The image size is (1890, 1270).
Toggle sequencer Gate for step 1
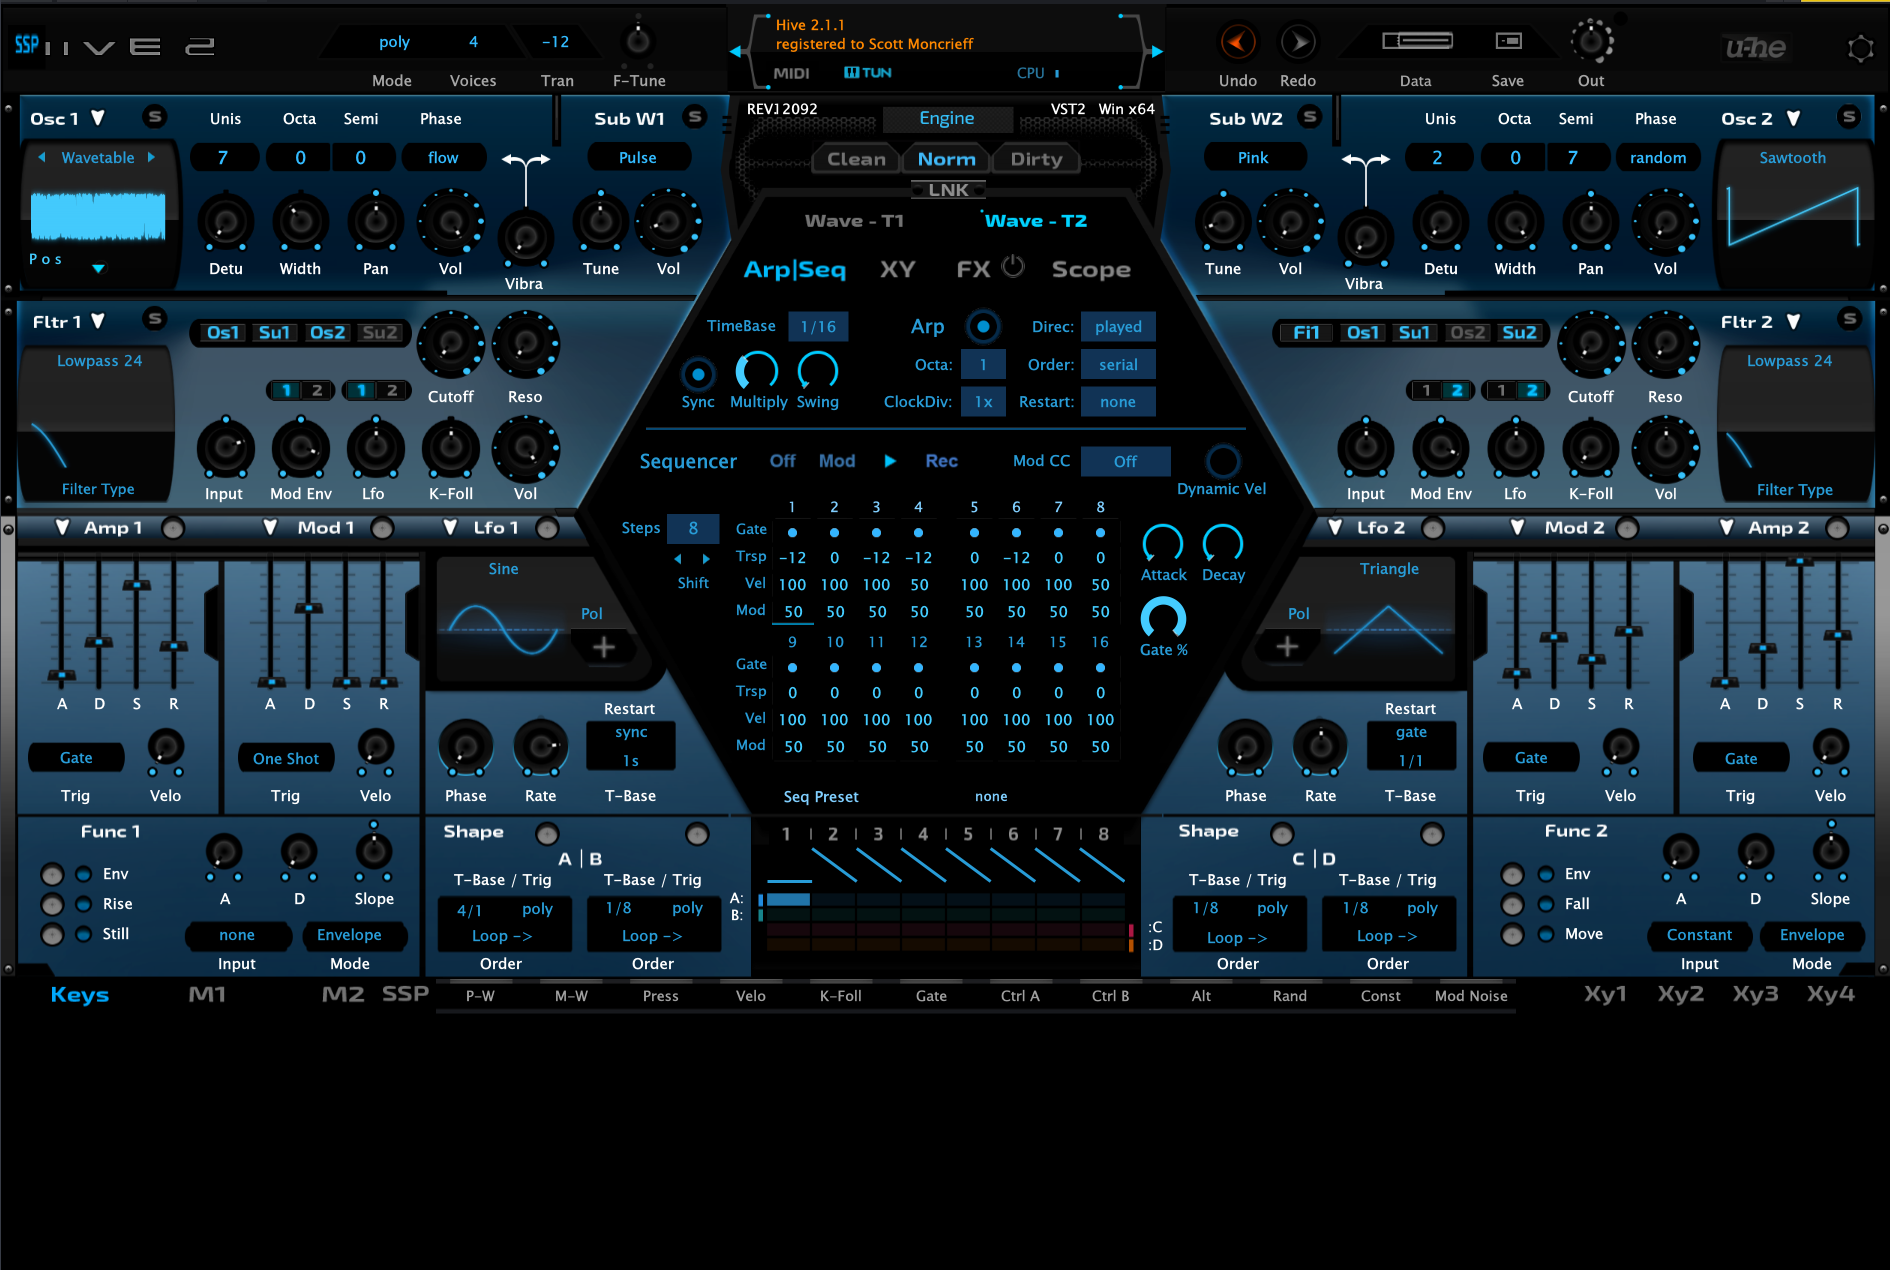792,533
